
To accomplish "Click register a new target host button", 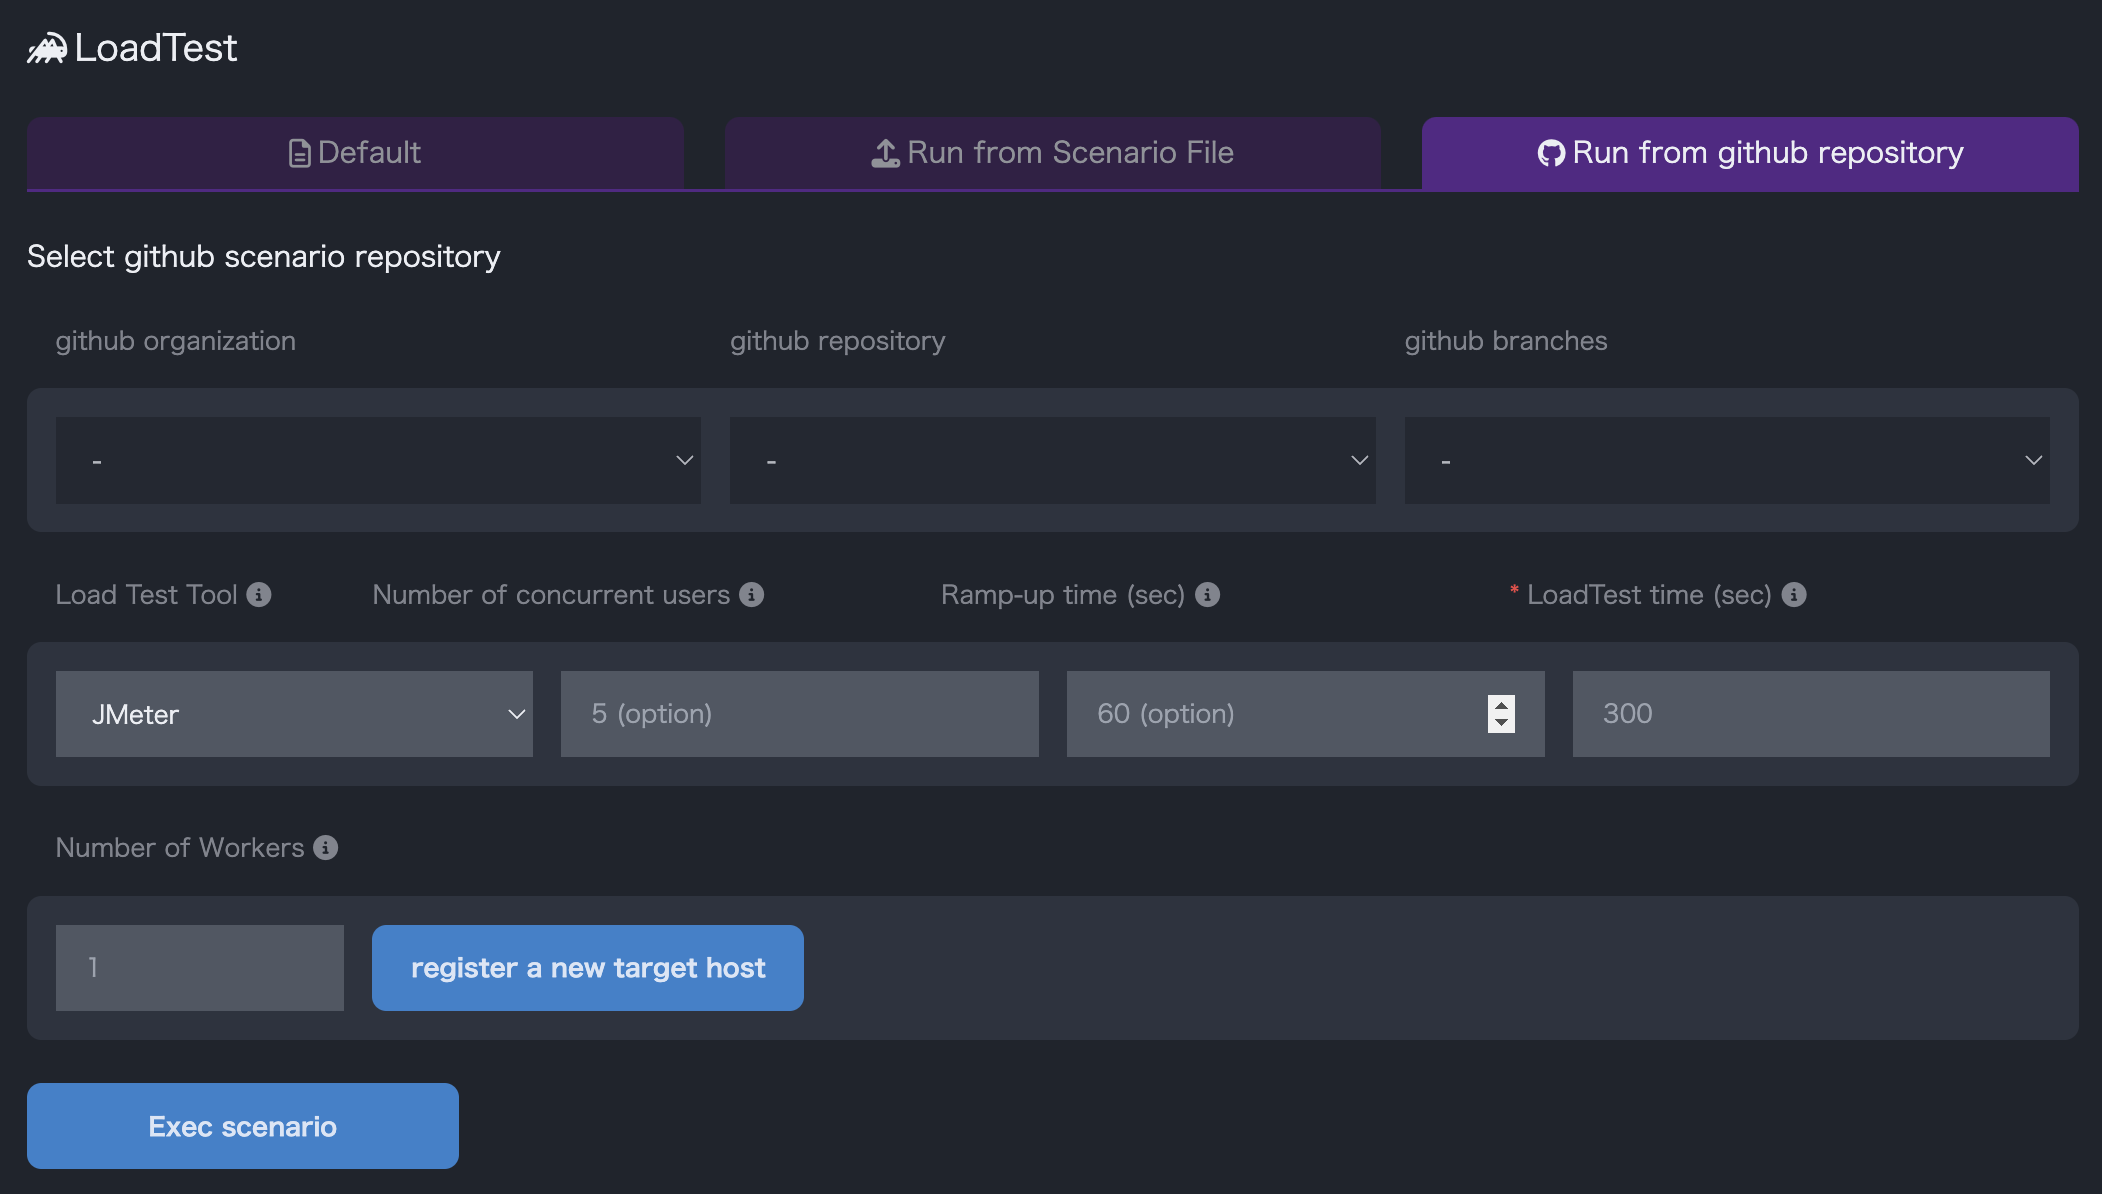I will (588, 968).
